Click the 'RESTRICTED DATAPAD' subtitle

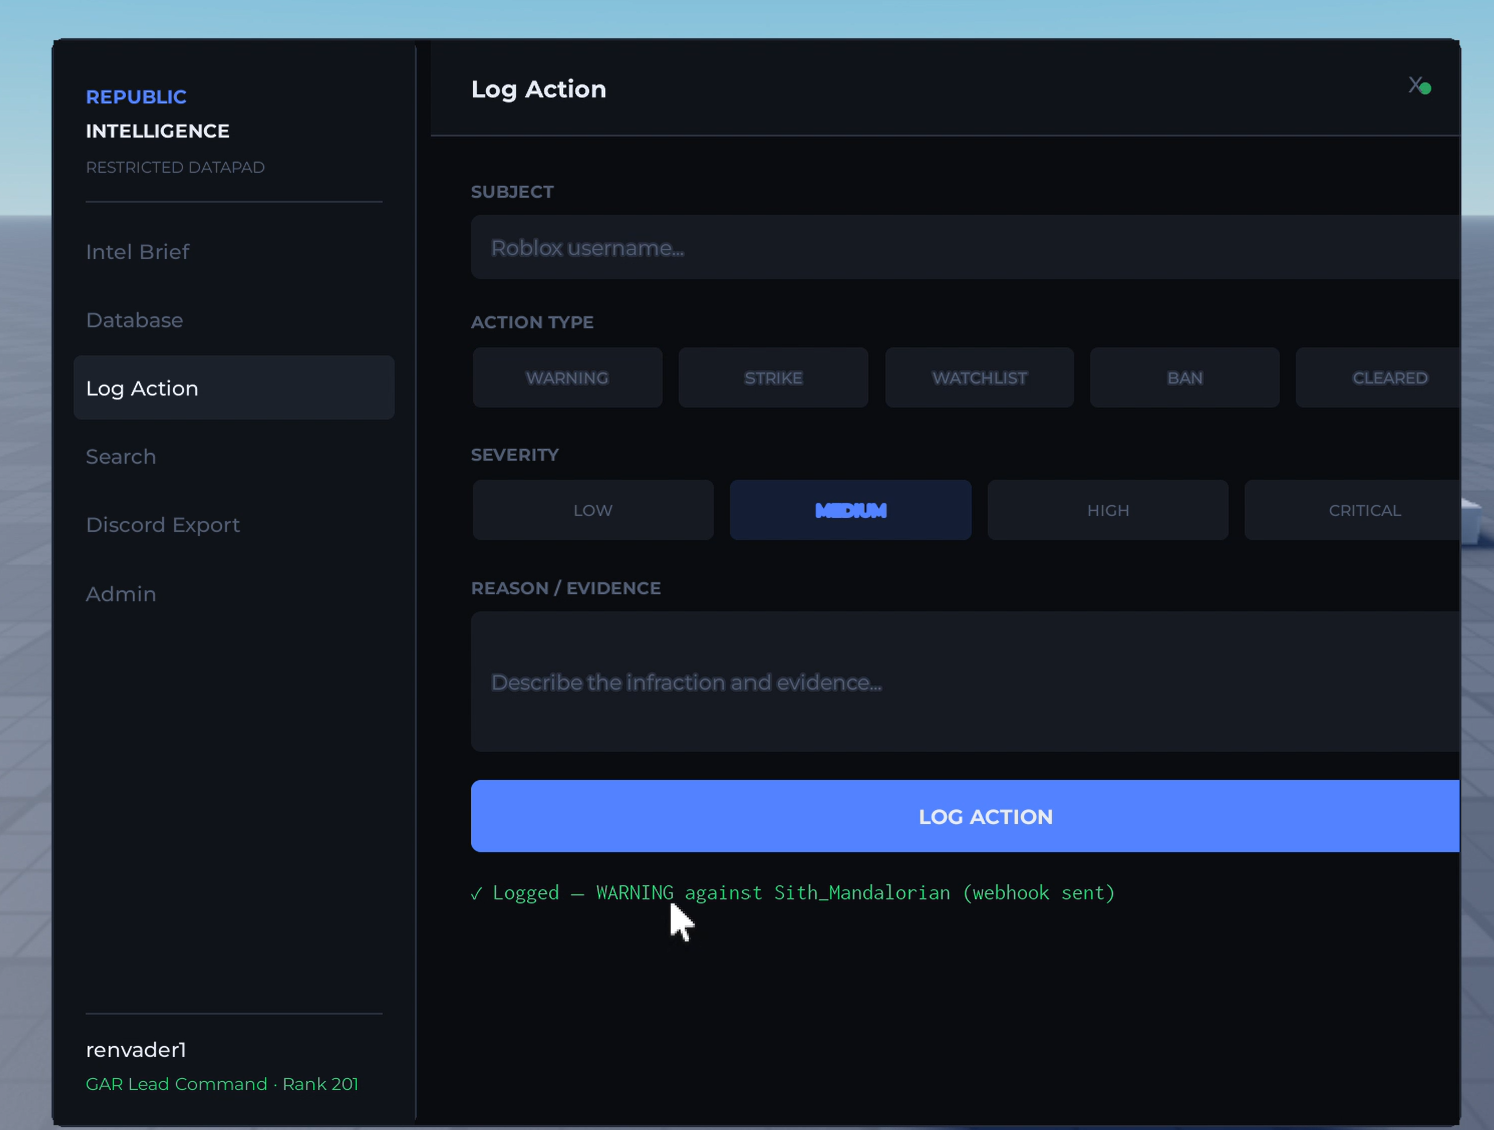click(x=175, y=167)
